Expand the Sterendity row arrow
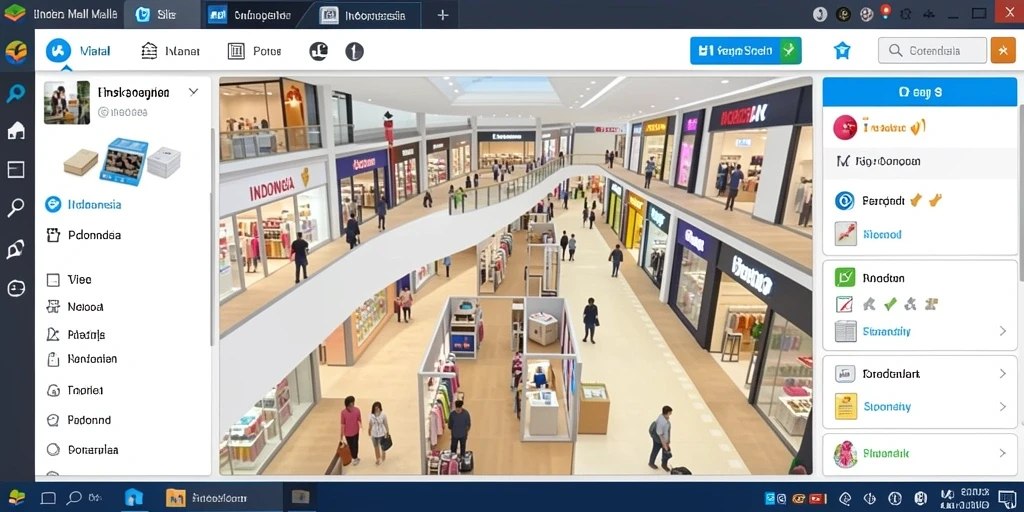The width and height of the screenshot is (1024, 512). [1003, 331]
